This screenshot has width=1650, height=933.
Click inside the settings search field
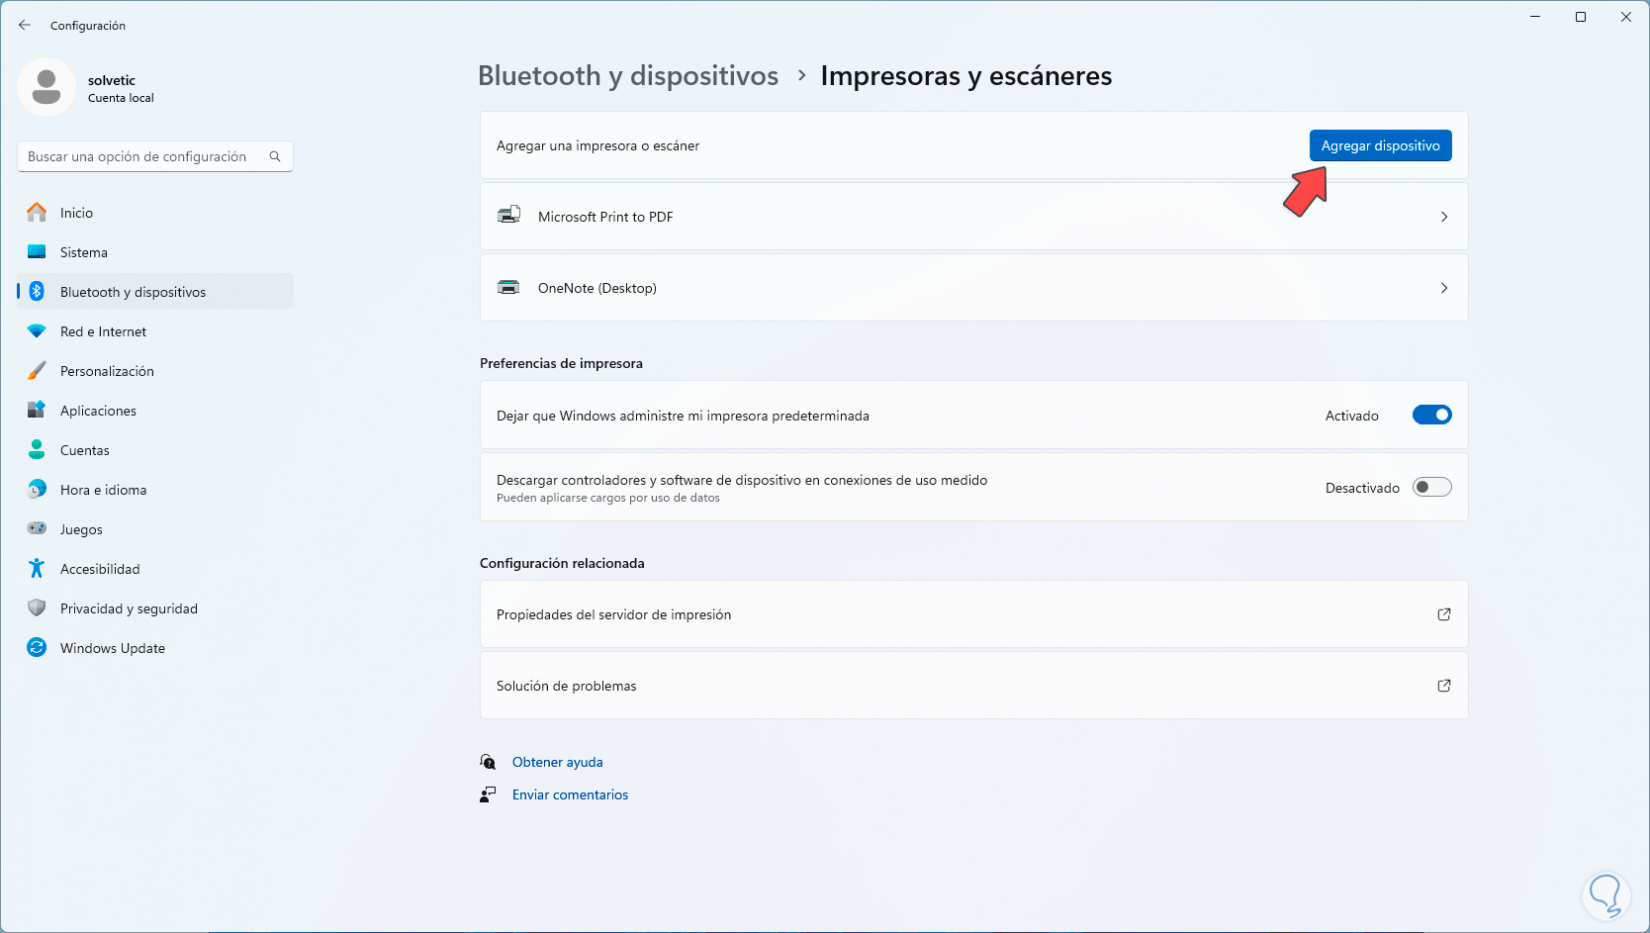140,156
